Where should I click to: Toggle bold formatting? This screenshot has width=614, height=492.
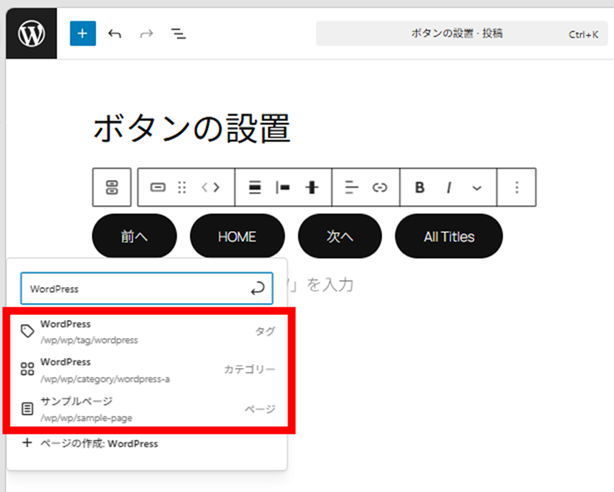pos(420,187)
